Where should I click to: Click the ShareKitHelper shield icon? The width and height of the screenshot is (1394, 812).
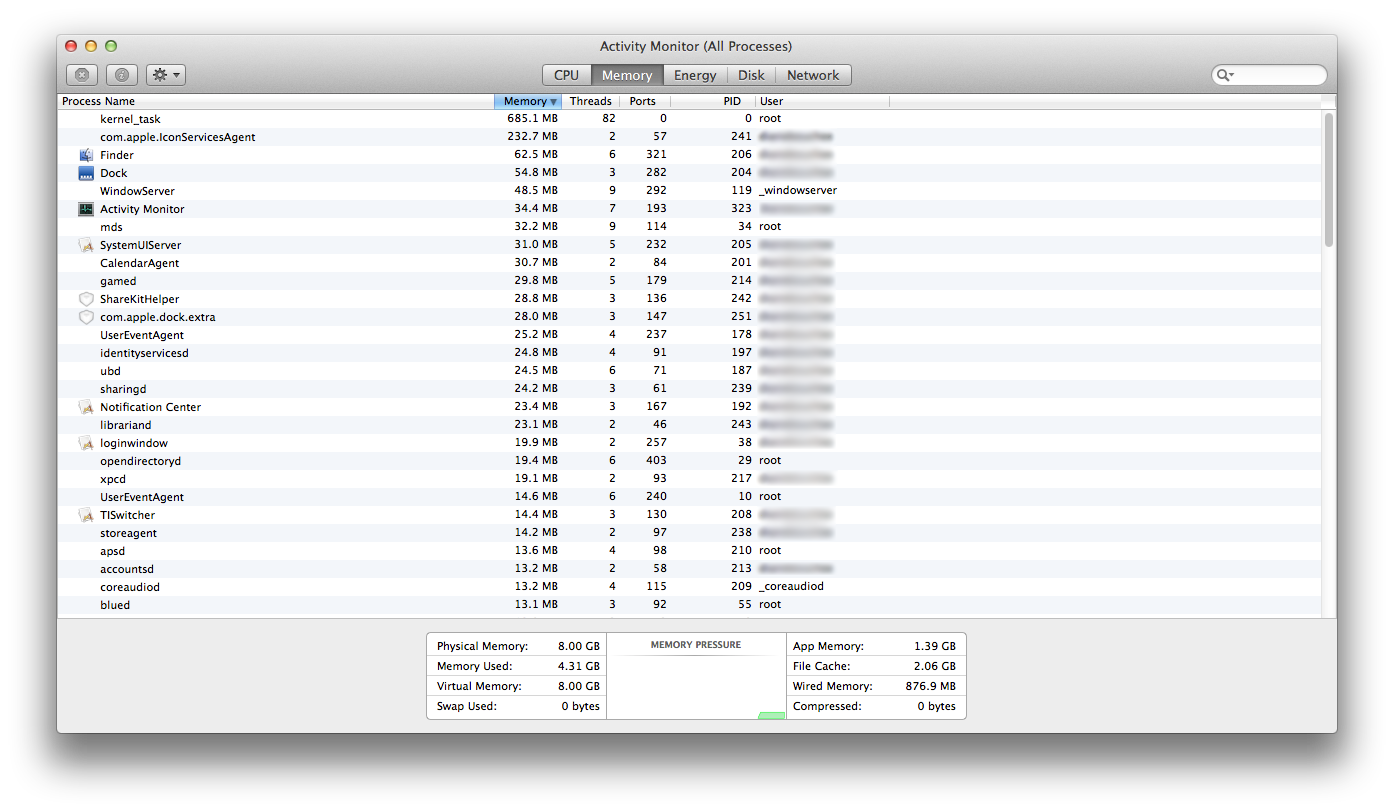86,299
